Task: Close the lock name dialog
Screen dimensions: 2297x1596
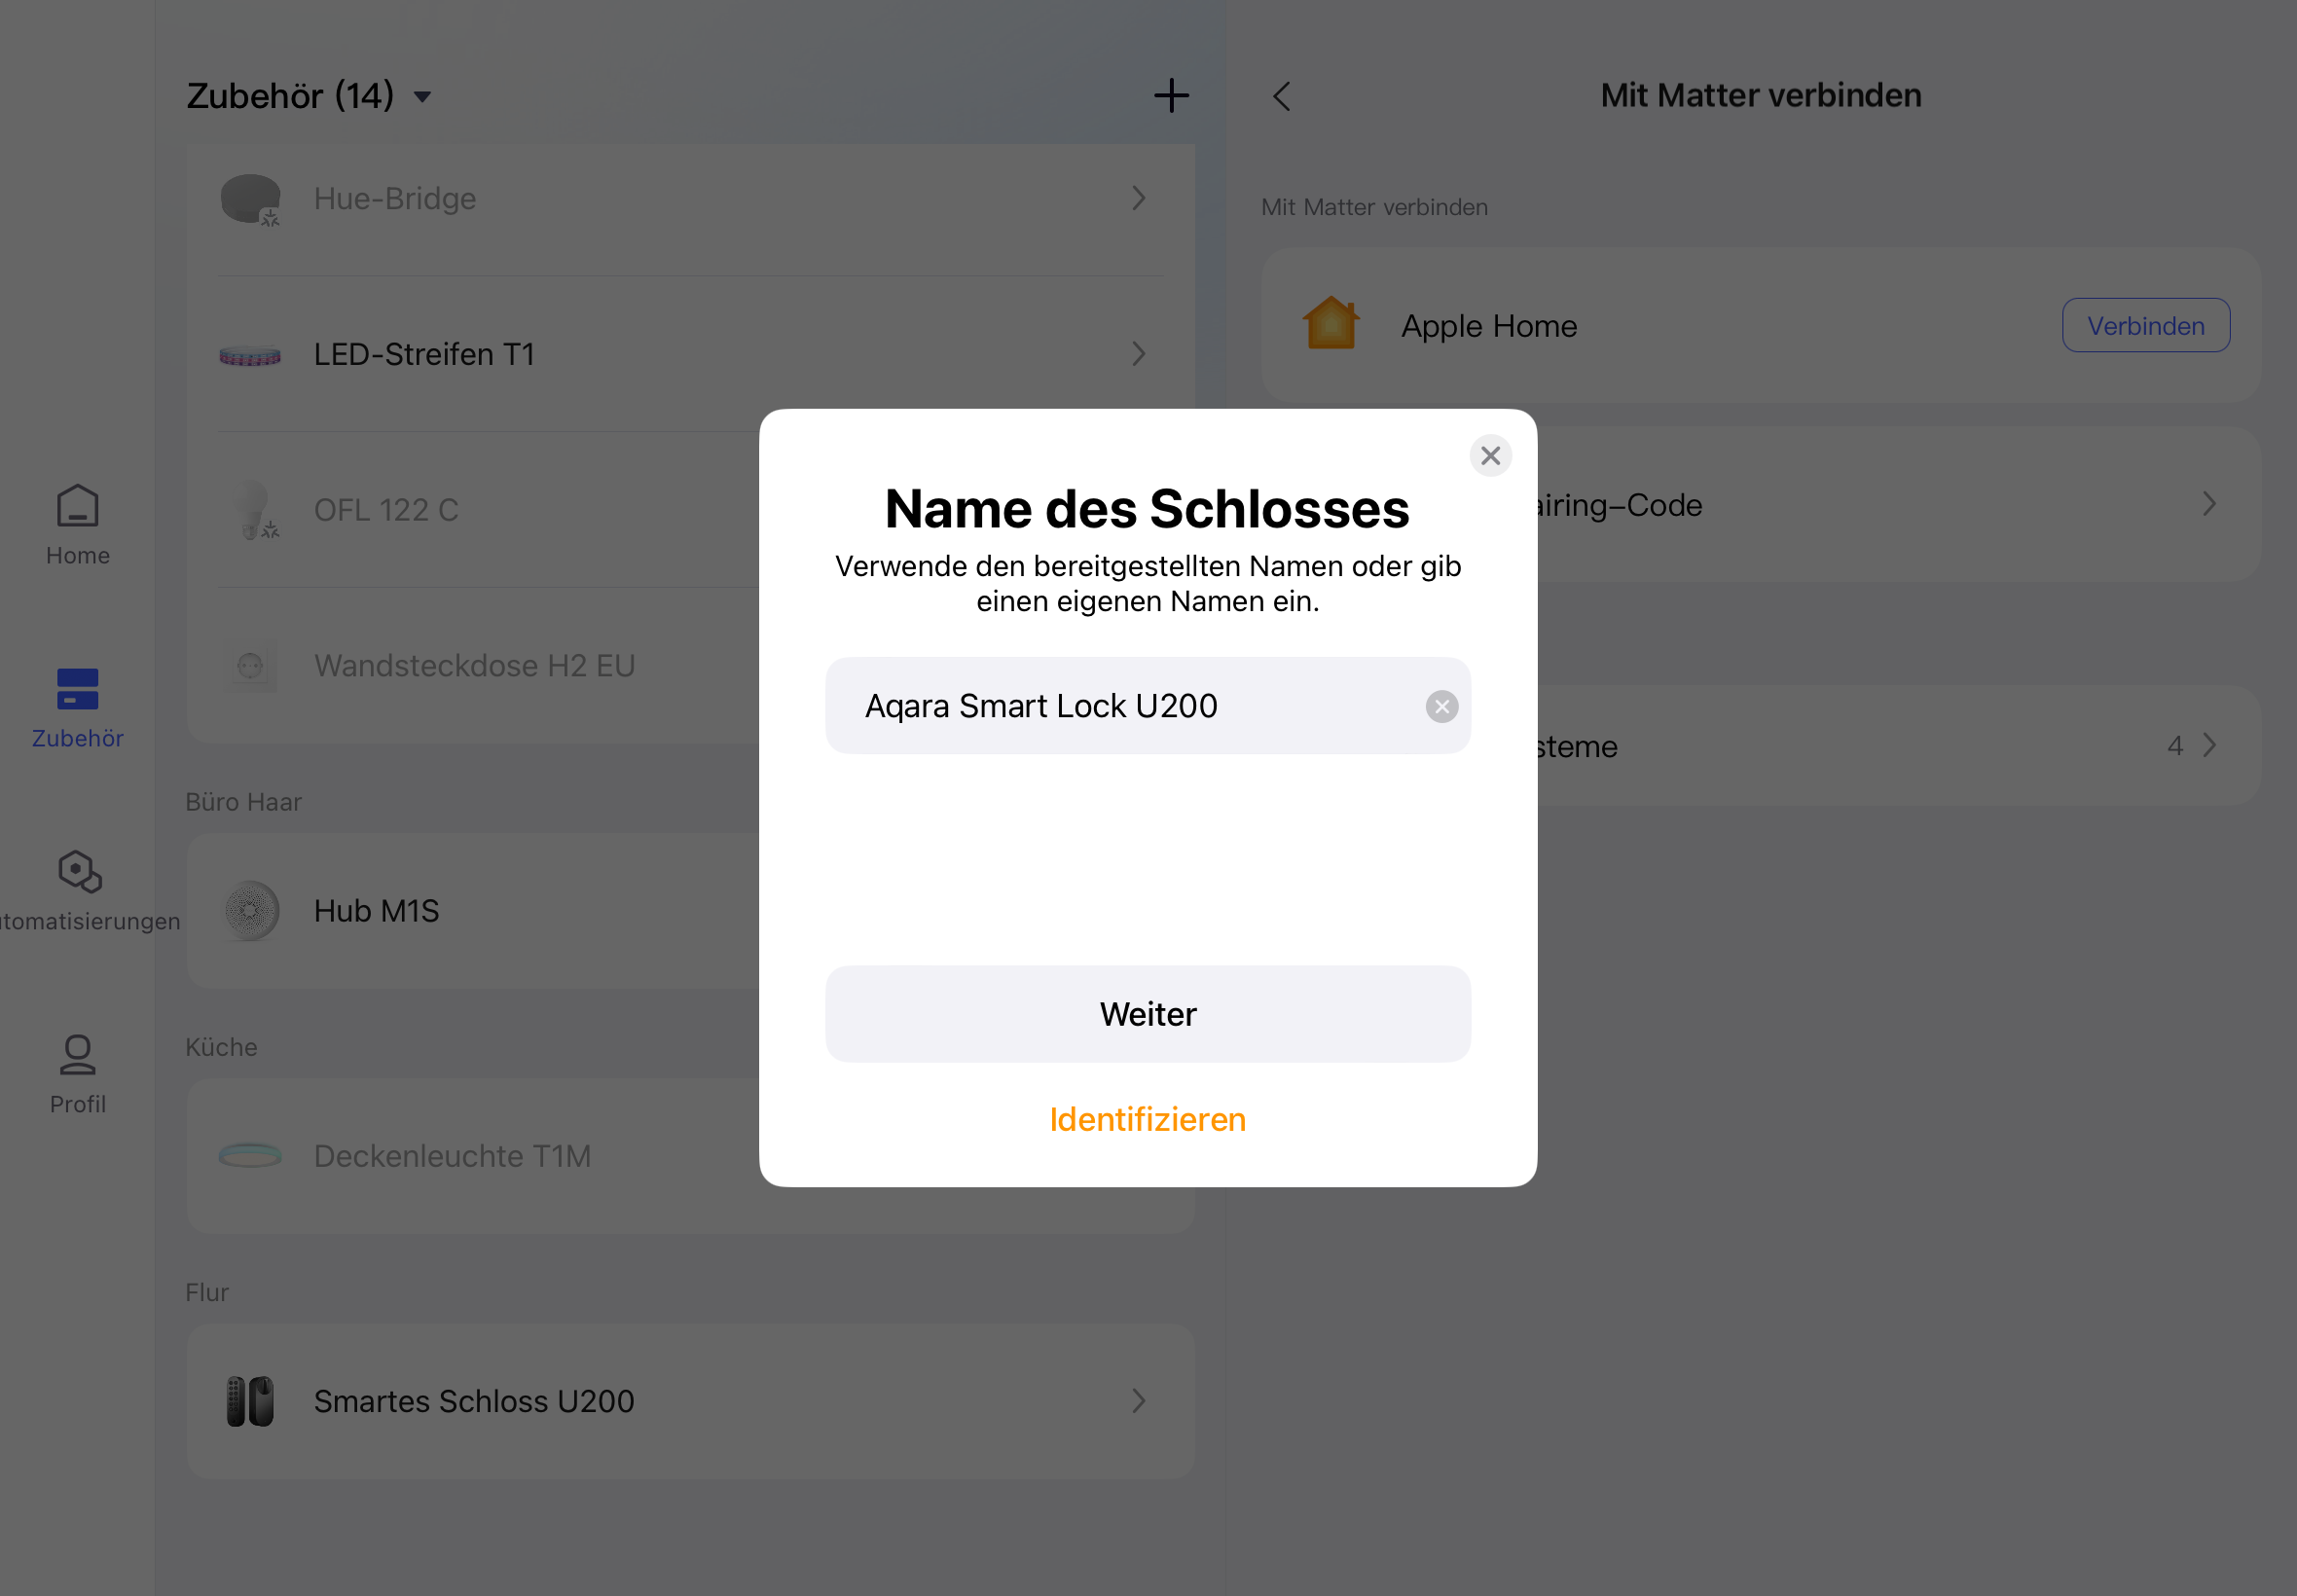Action: click(1490, 456)
